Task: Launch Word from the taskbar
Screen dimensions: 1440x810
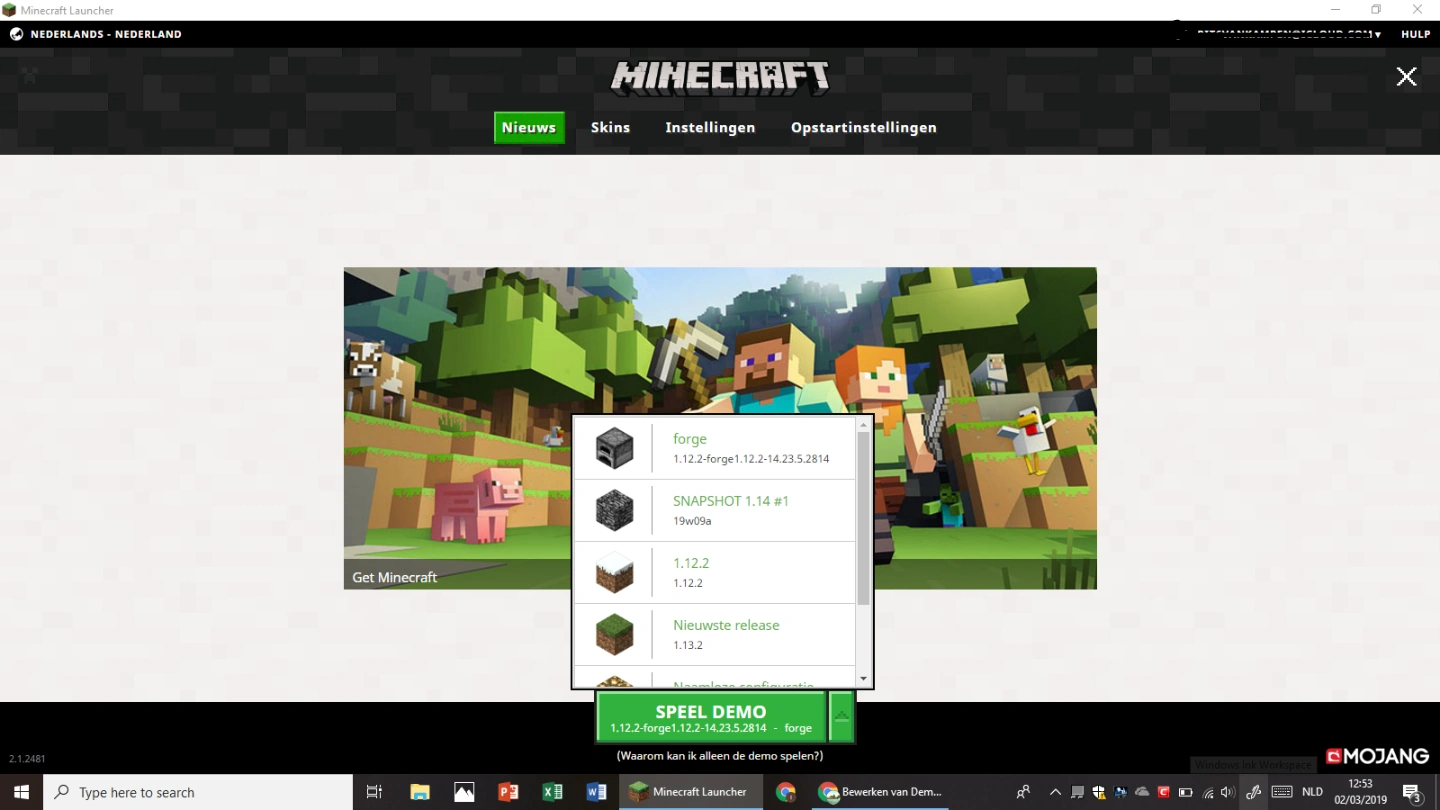Action: (597, 792)
